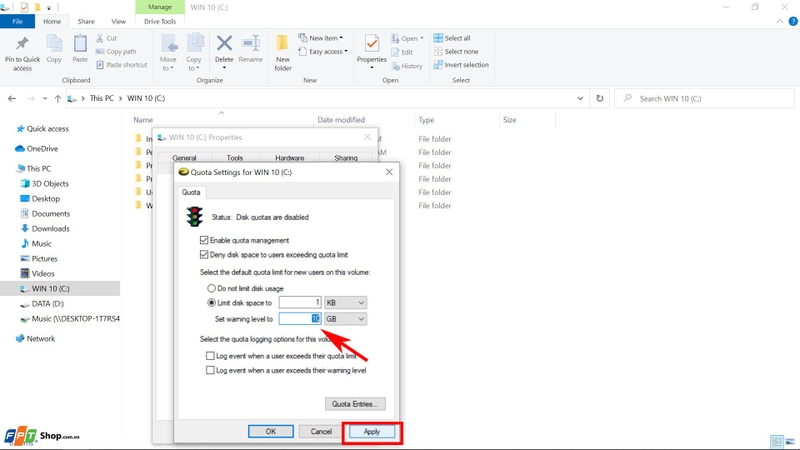Check Log event when warning level exceeded
Image resolution: width=800 pixels, height=450 pixels.
pyautogui.click(x=210, y=370)
